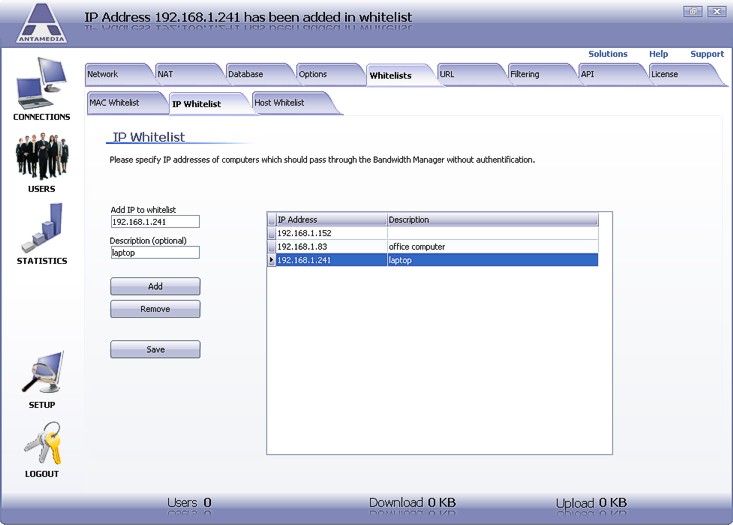Click the Download 0 KB status text
This screenshot has width=733, height=525.
click(x=412, y=503)
